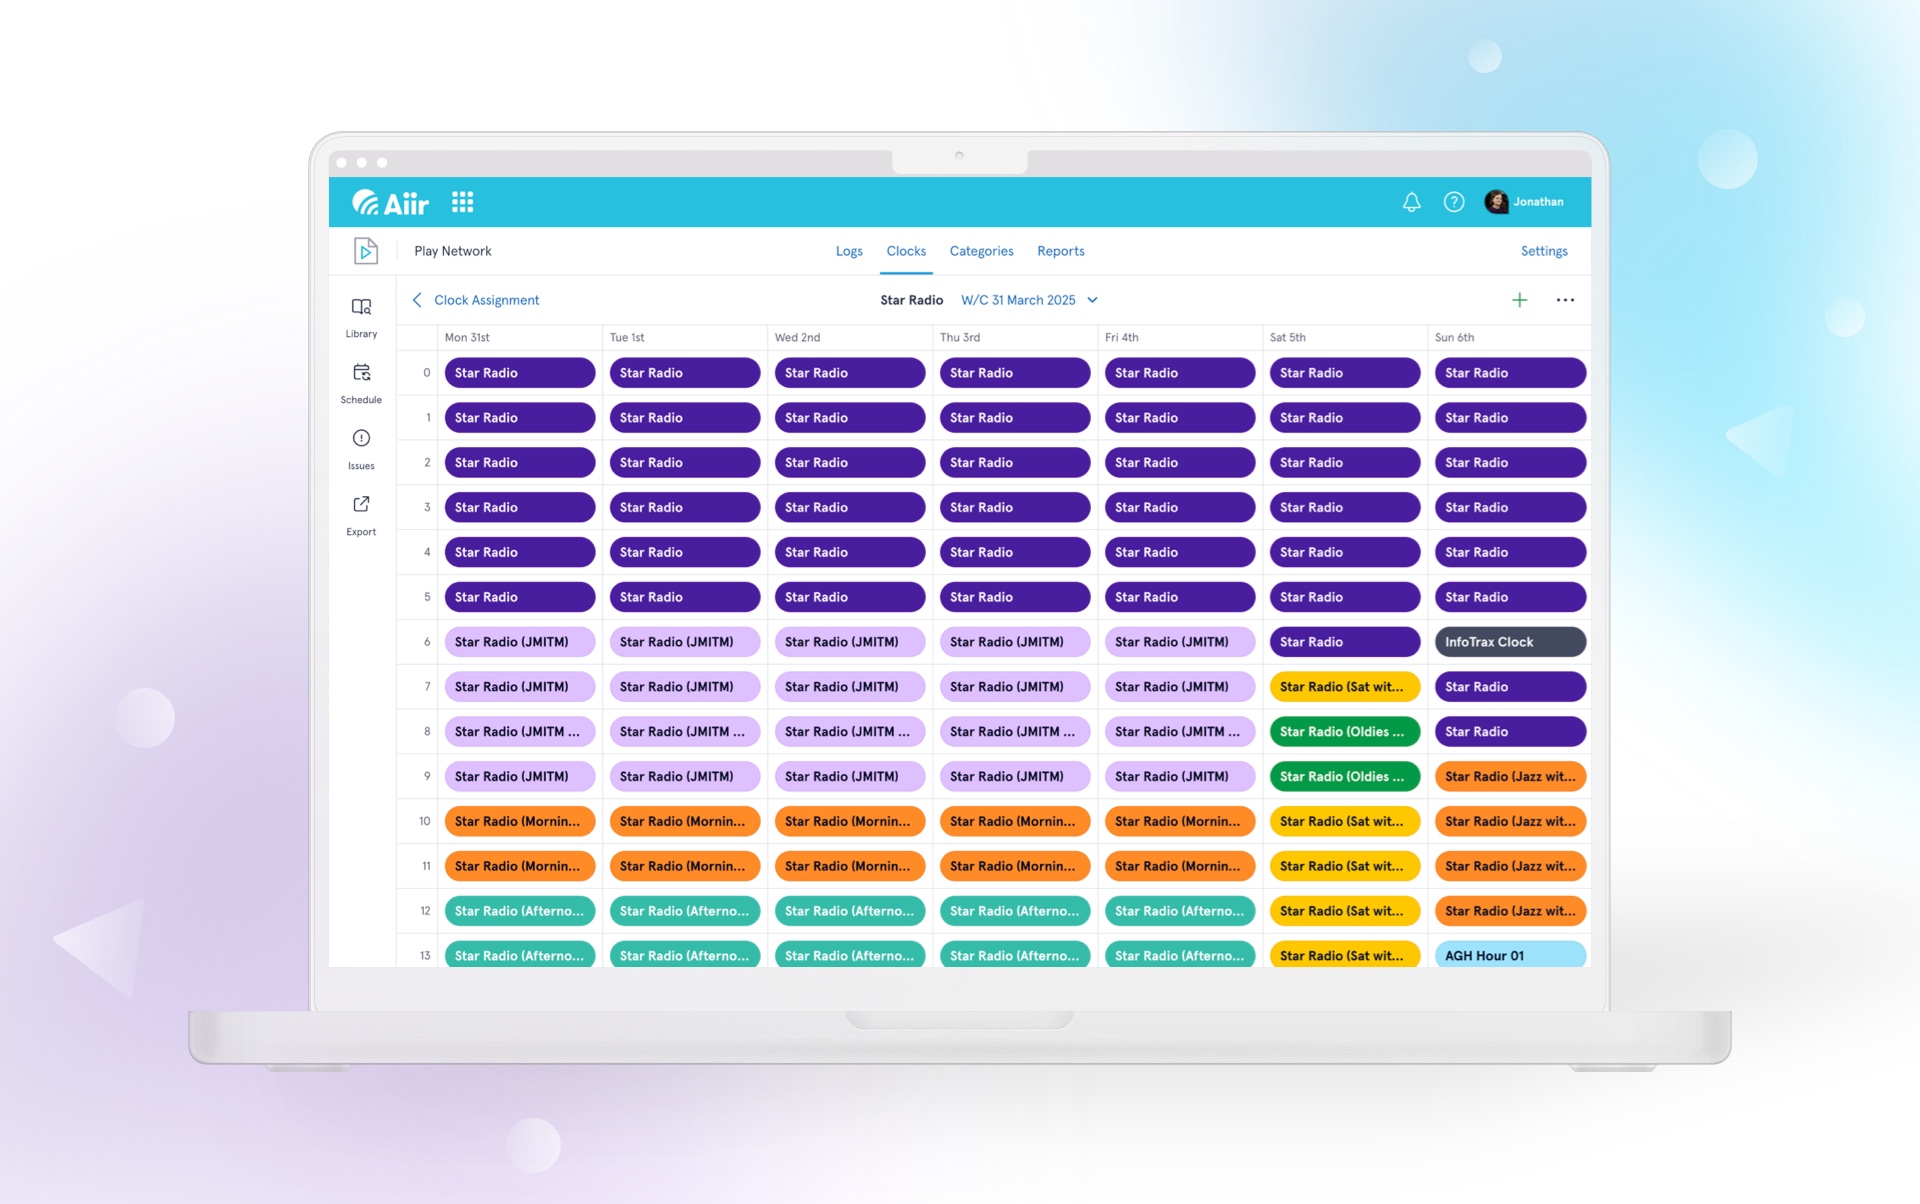Image resolution: width=1920 pixels, height=1204 pixels.
Task: Select Monday hour 6 Star Radio (JMITM) clock
Action: 520,642
